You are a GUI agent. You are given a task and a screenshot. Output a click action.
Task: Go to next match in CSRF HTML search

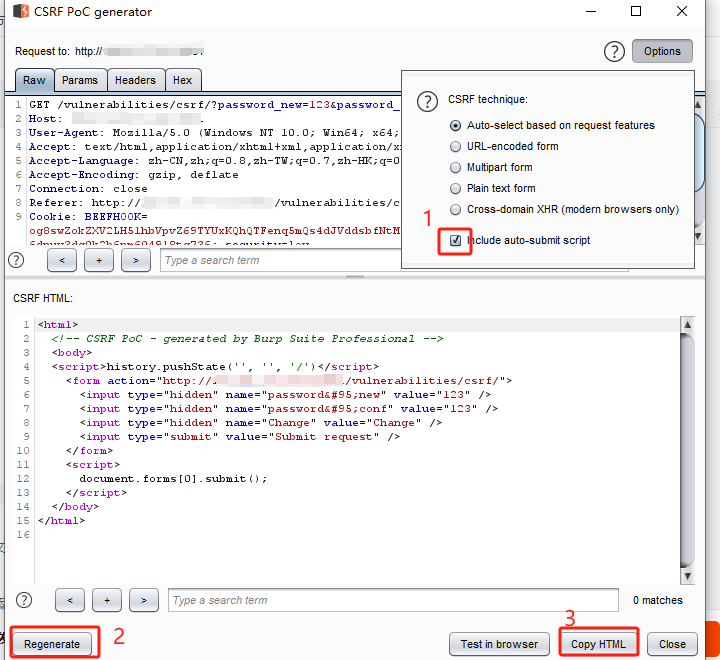pos(144,600)
